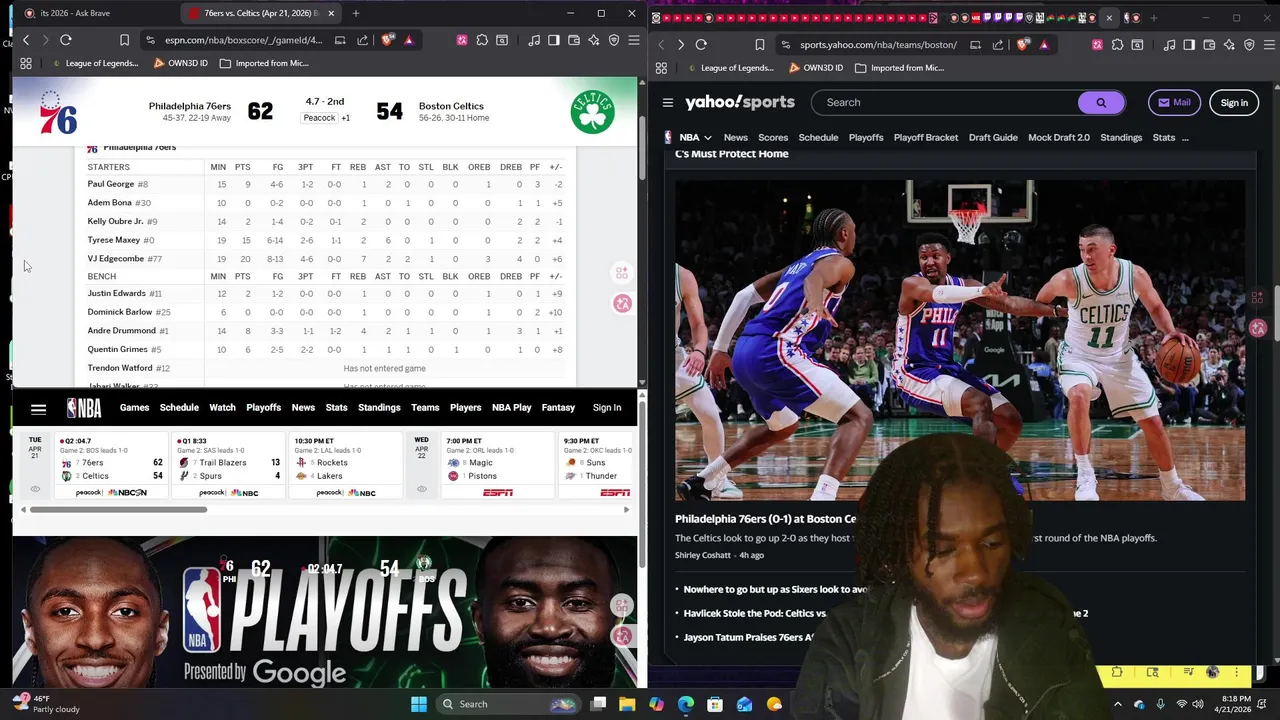Bookmark the ESPN boxscore page
Viewport: 1280px width, 720px height.
[x=124, y=40]
